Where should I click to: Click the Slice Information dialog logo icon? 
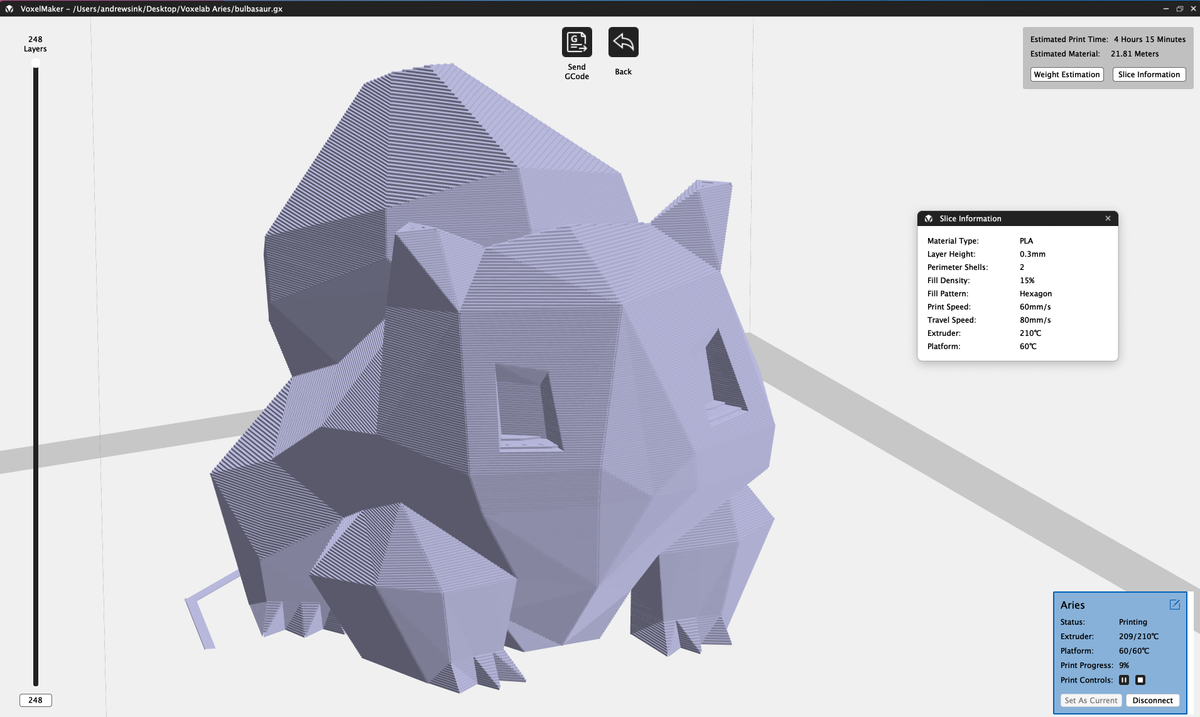click(928, 218)
